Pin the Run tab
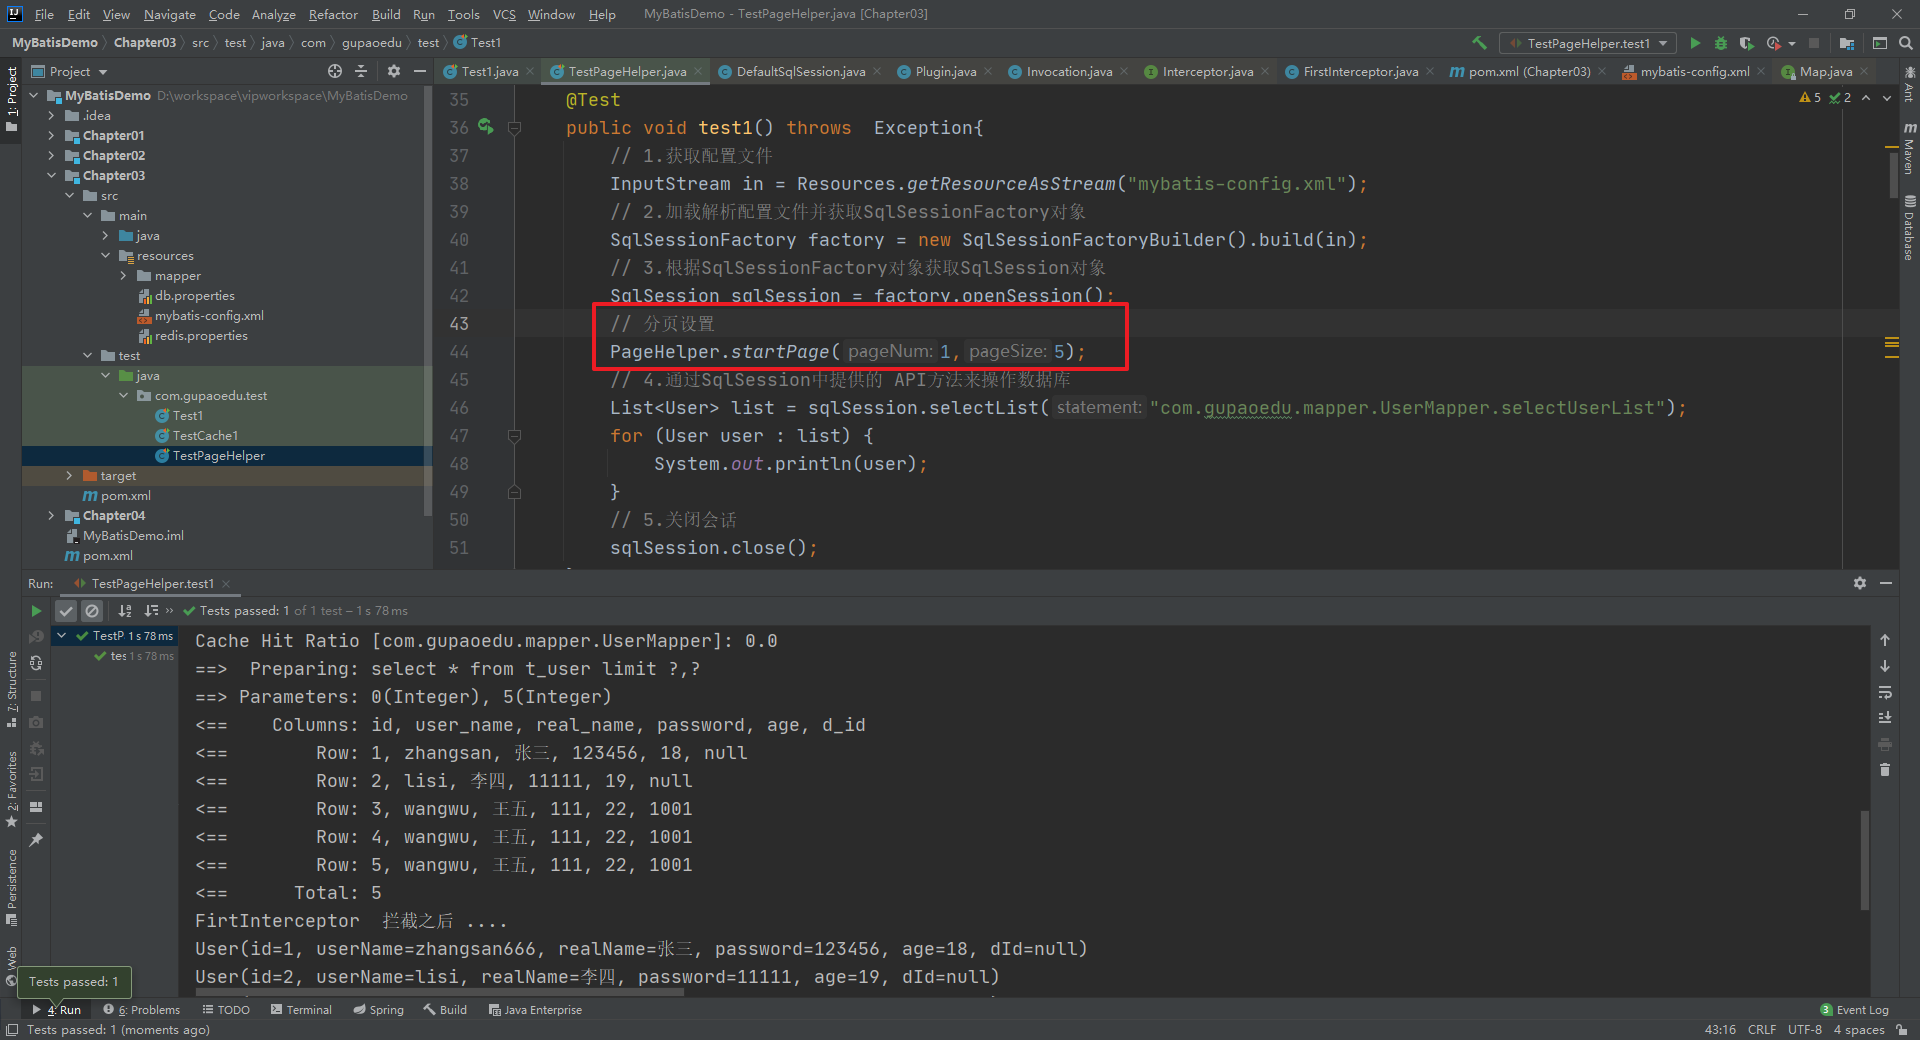 tap(36, 840)
